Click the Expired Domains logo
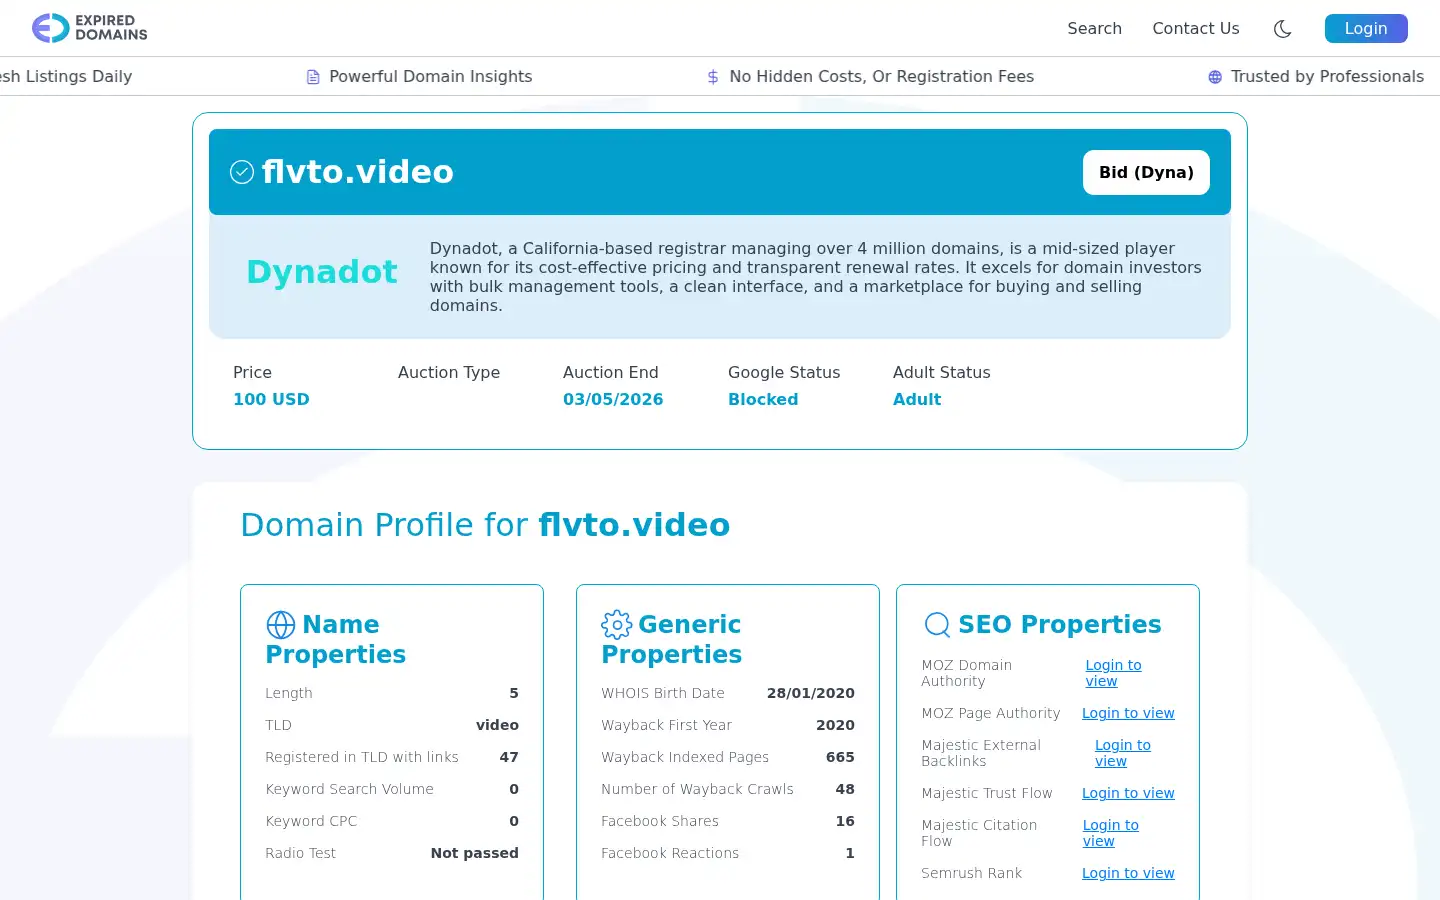The width and height of the screenshot is (1440, 900). point(90,28)
